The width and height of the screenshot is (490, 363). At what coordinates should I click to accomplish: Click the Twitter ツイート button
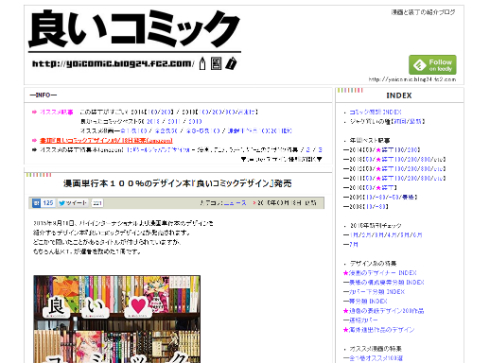(73, 203)
